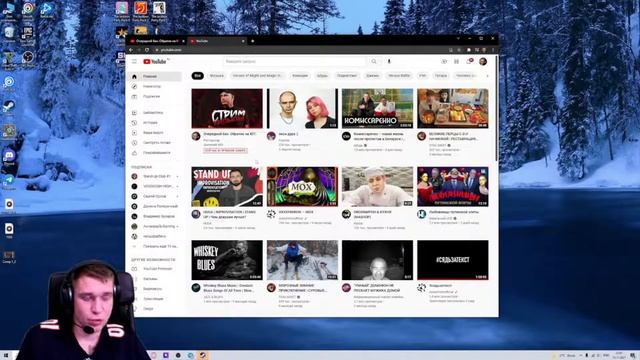Reload the page with browser refresh icon
The width and height of the screenshot is (640, 360).
pyautogui.click(x=147, y=50)
